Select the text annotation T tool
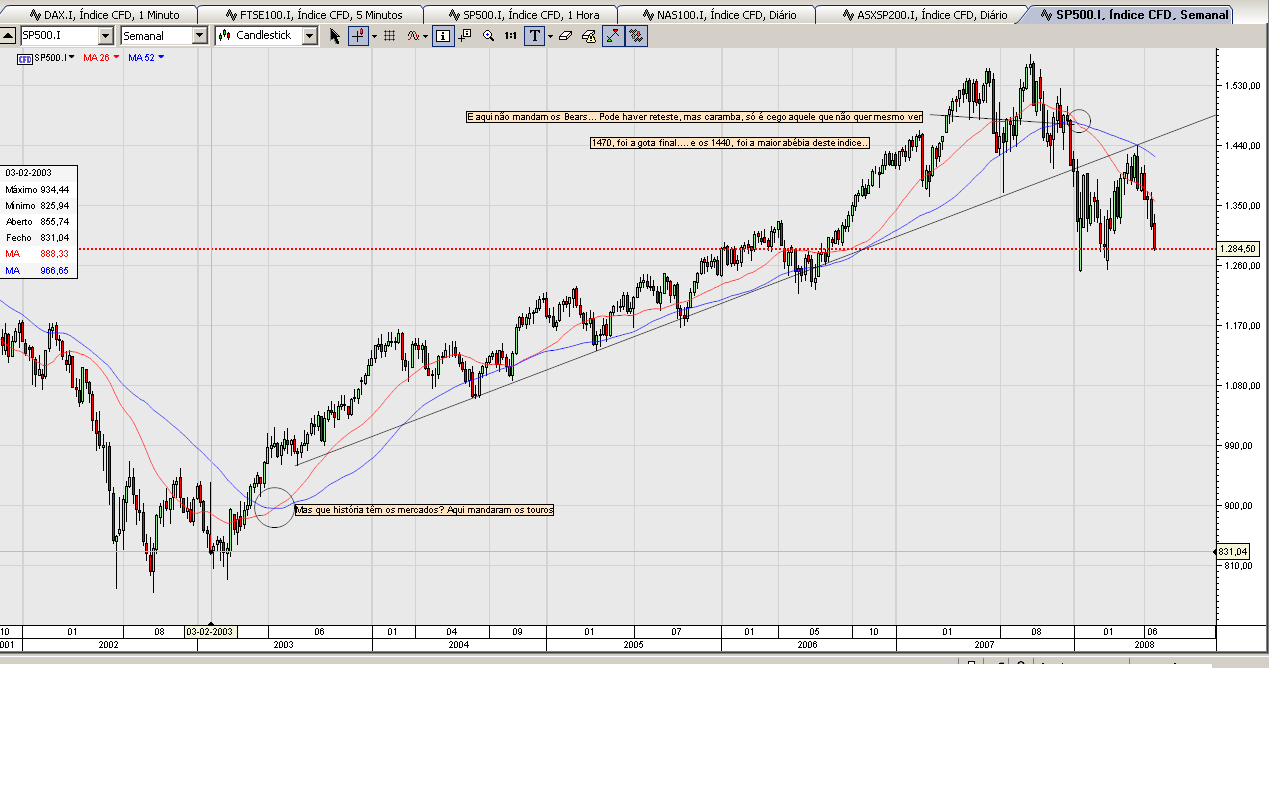The image size is (1280, 800). tap(535, 35)
